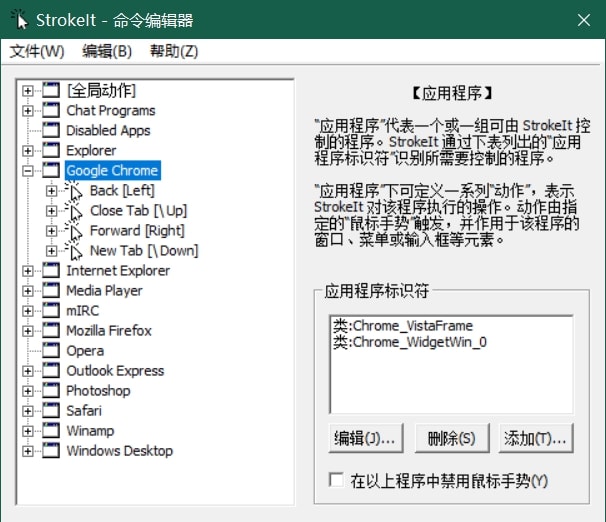Click the Forward [Right] gesture cursor icon

tap(73, 231)
